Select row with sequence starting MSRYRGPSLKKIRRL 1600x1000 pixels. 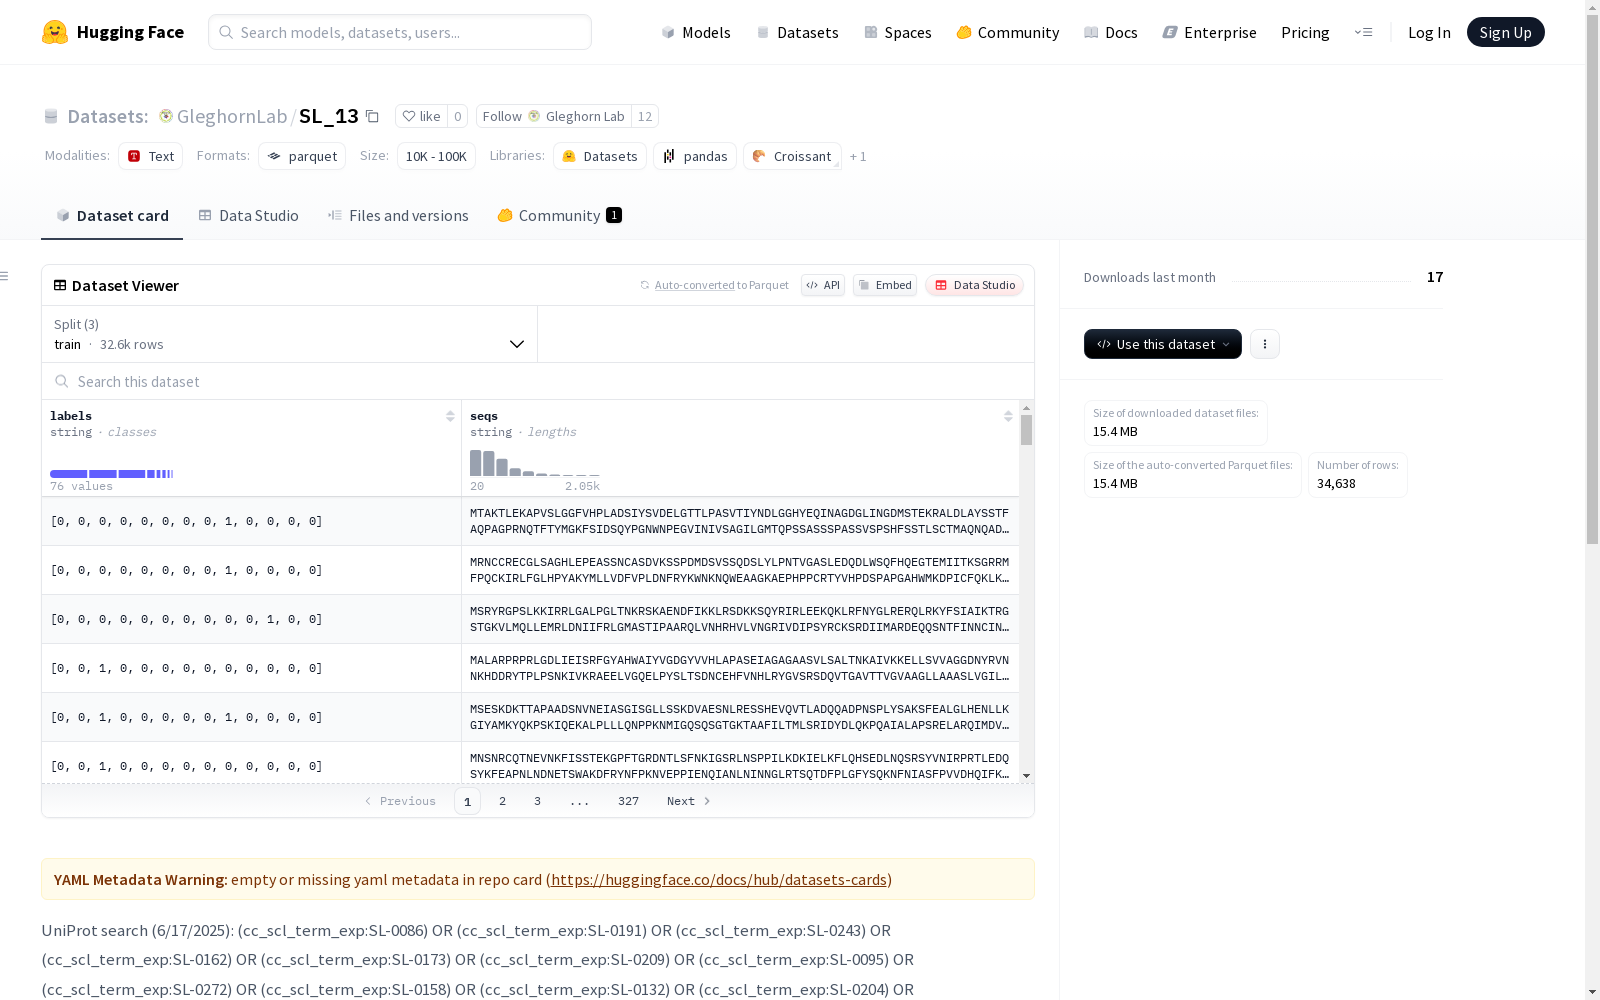(530, 619)
